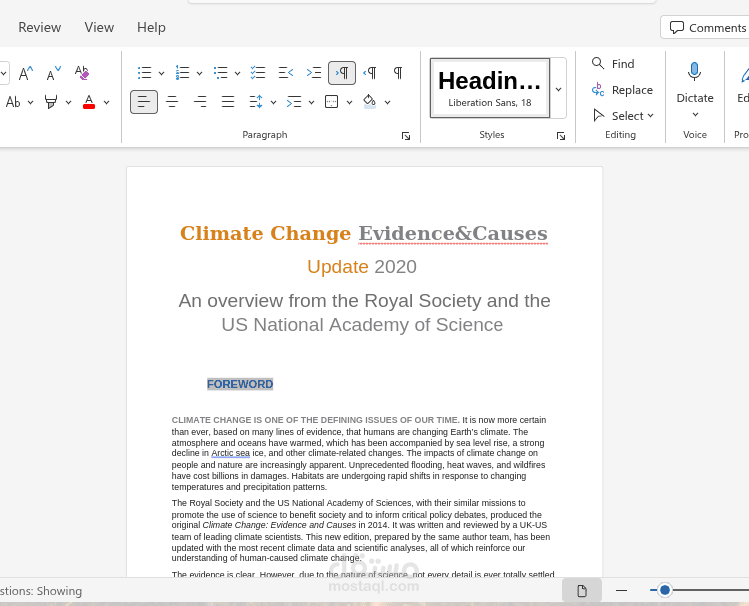Open the Help tab
749x606 pixels.
(x=151, y=27)
